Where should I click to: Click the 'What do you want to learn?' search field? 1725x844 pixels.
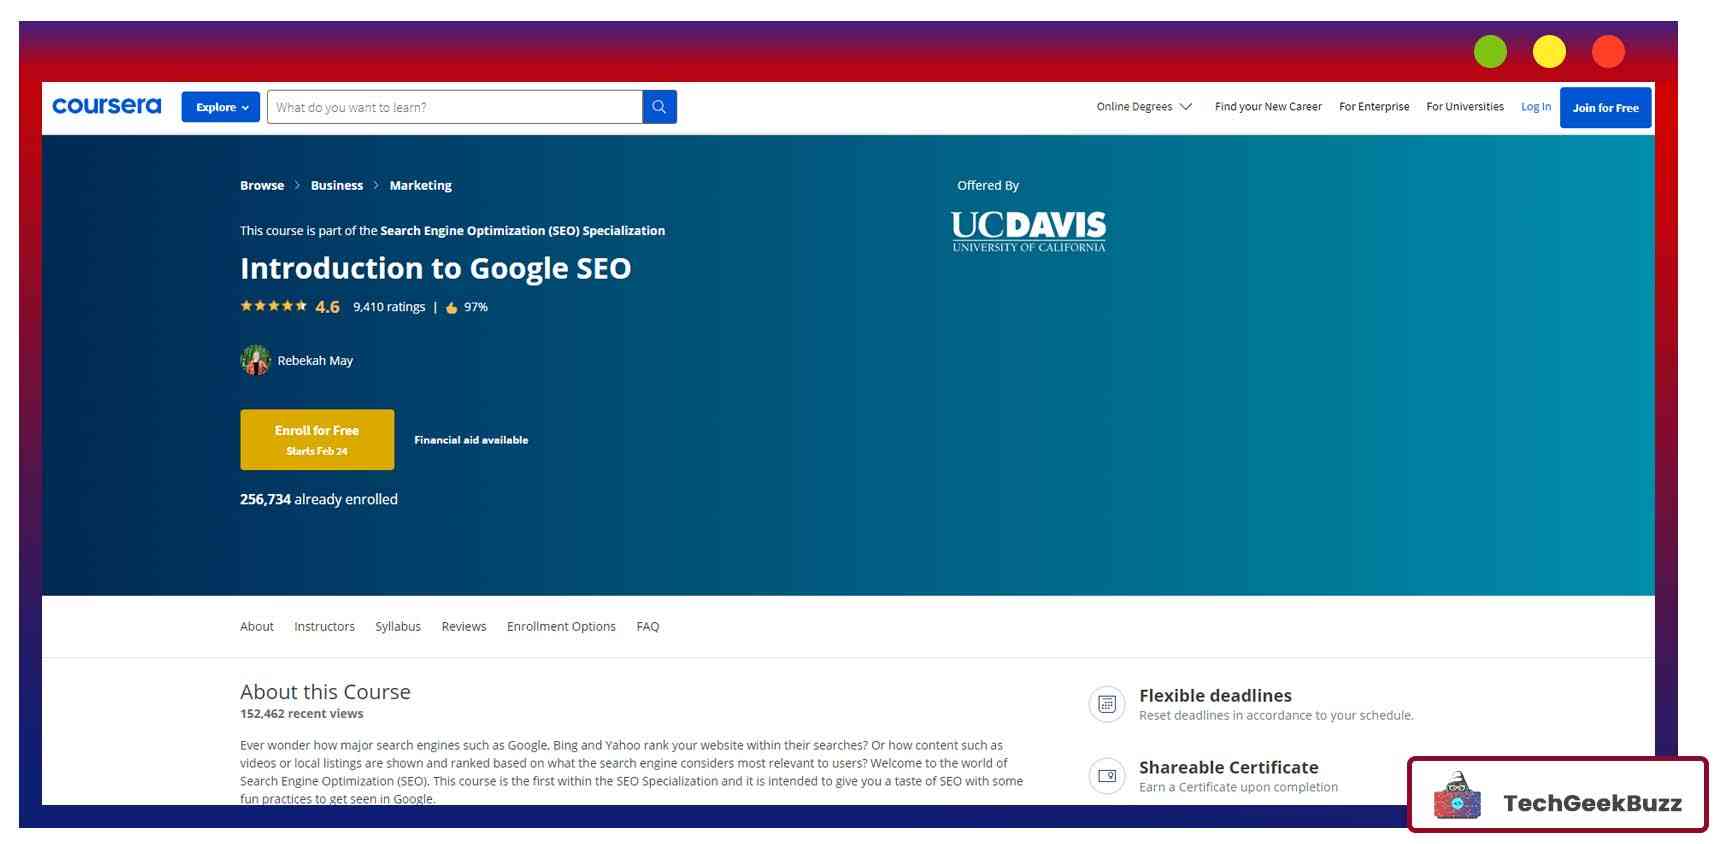click(454, 107)
